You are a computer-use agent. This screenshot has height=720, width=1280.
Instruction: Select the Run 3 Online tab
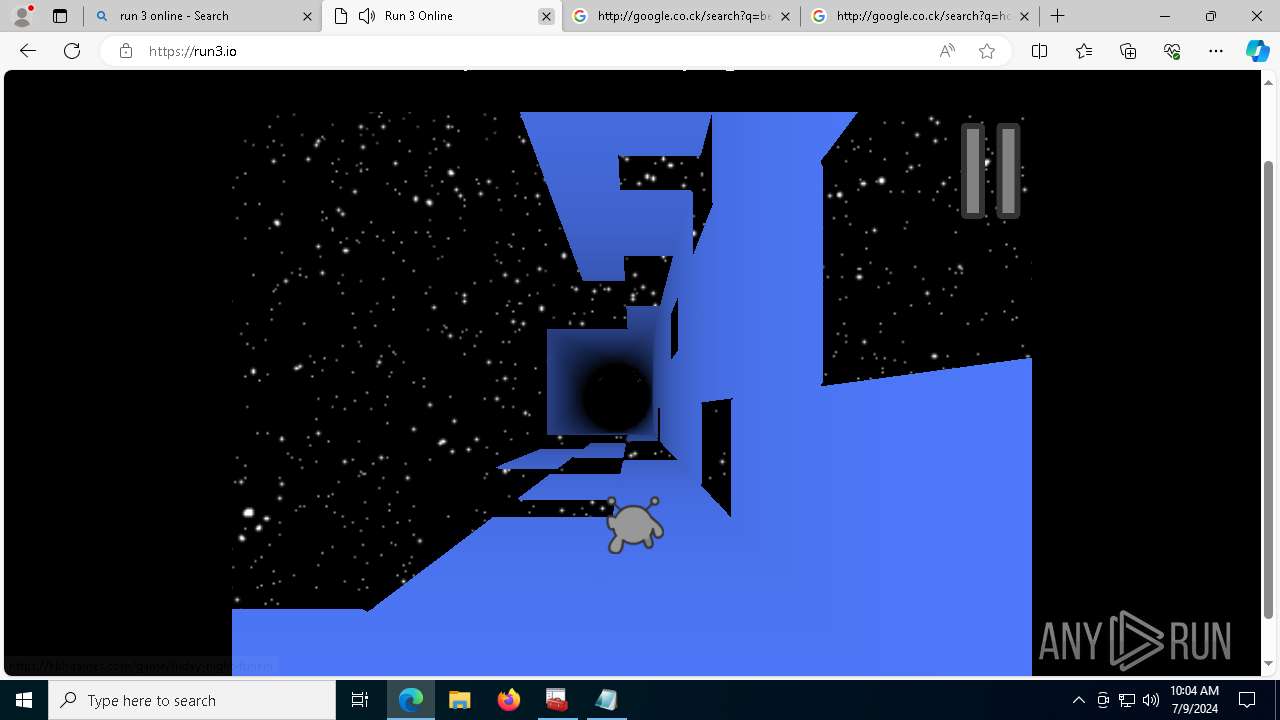click(441, 16)
